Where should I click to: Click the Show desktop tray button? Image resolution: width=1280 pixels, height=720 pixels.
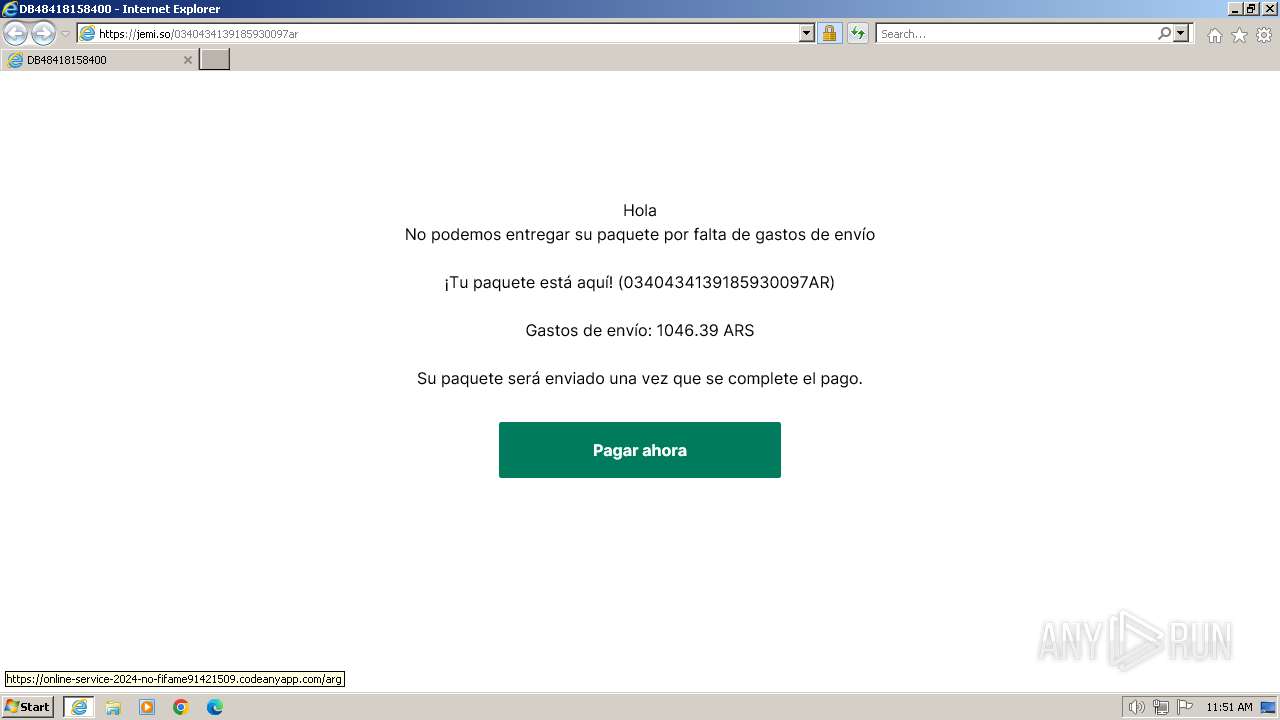(1268, 707)
